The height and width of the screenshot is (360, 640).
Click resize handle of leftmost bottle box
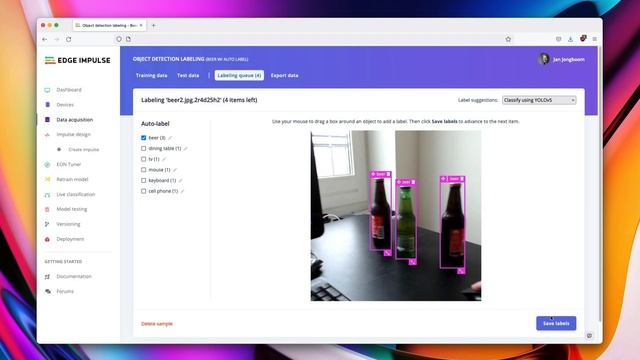tap(387, 253)
